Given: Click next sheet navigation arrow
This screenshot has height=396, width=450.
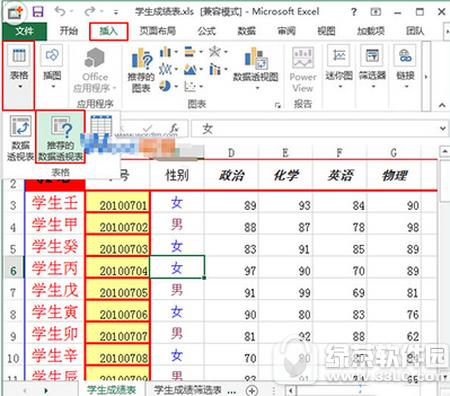Looking at the screenshot, I should (x=46, y=390).
